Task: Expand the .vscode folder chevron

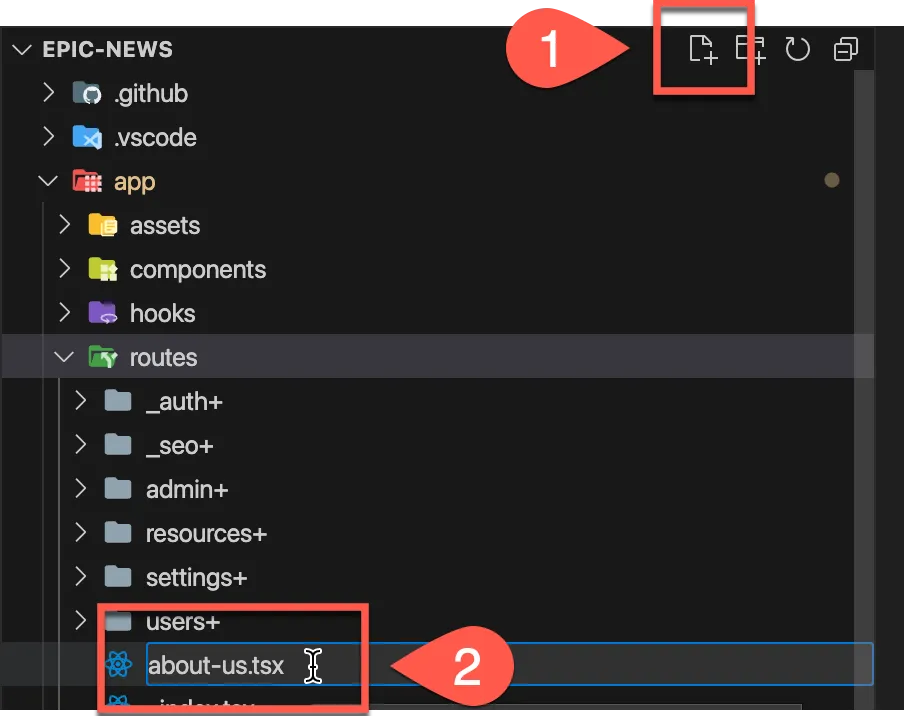Action: 48,137
